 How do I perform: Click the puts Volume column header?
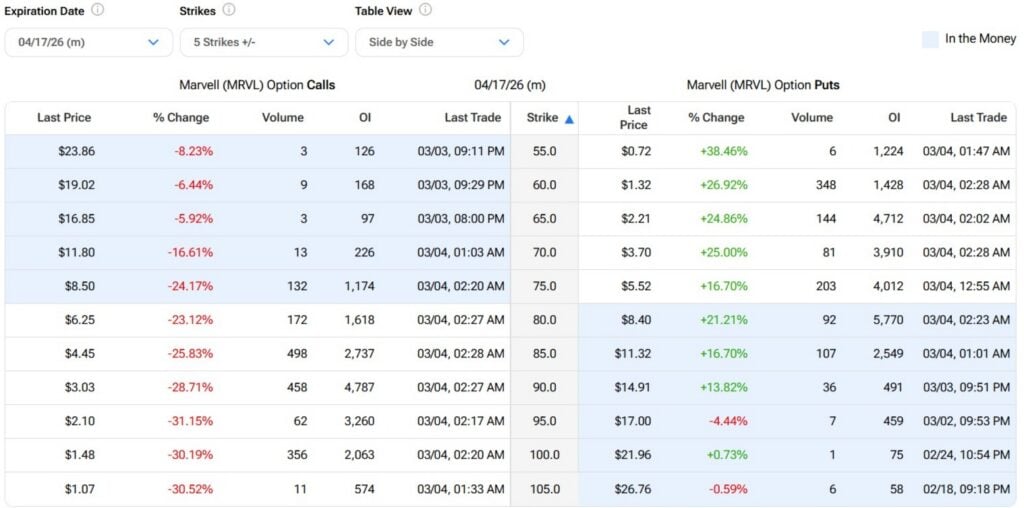tap(811, 118)
